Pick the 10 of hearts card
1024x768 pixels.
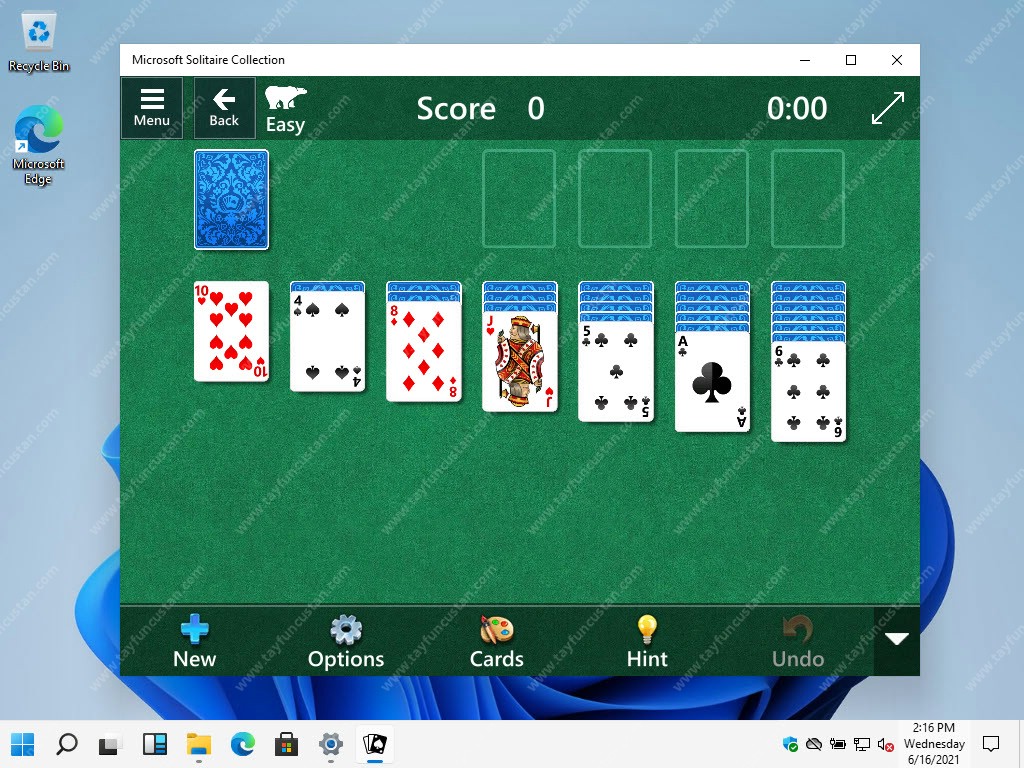point(231,331)
